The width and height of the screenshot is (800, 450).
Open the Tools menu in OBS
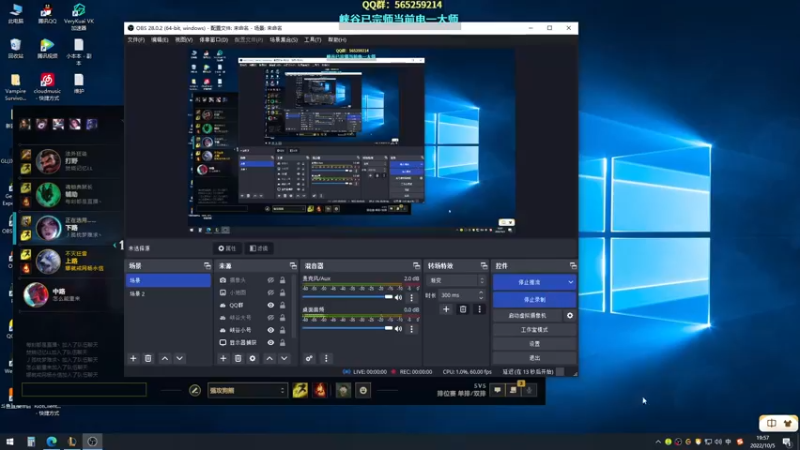312,40
